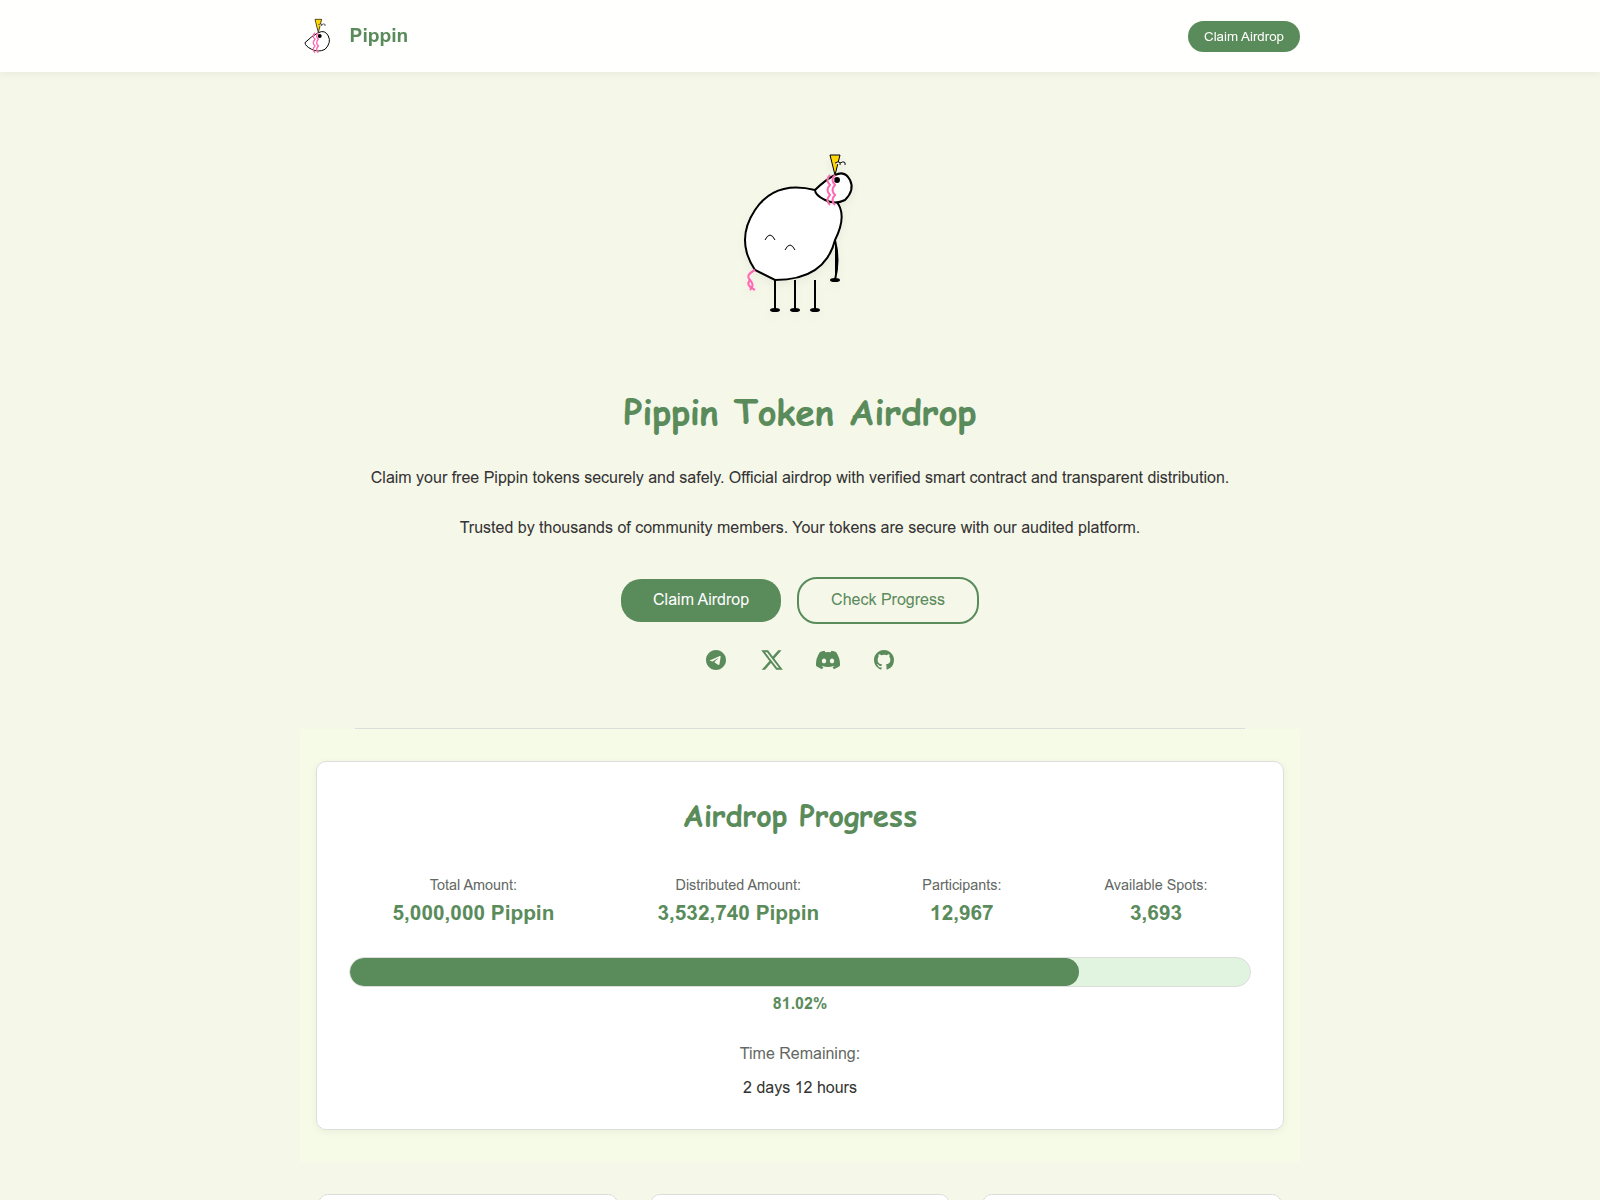Open the Discord server icon

pyautogui.click(x=827, y=660)
